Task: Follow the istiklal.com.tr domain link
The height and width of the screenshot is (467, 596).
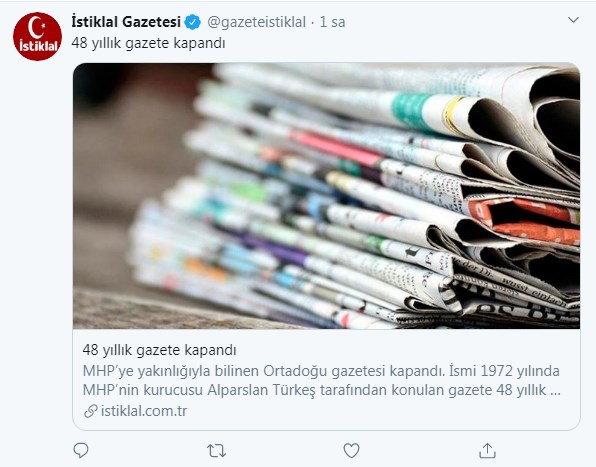Action: 144,411
